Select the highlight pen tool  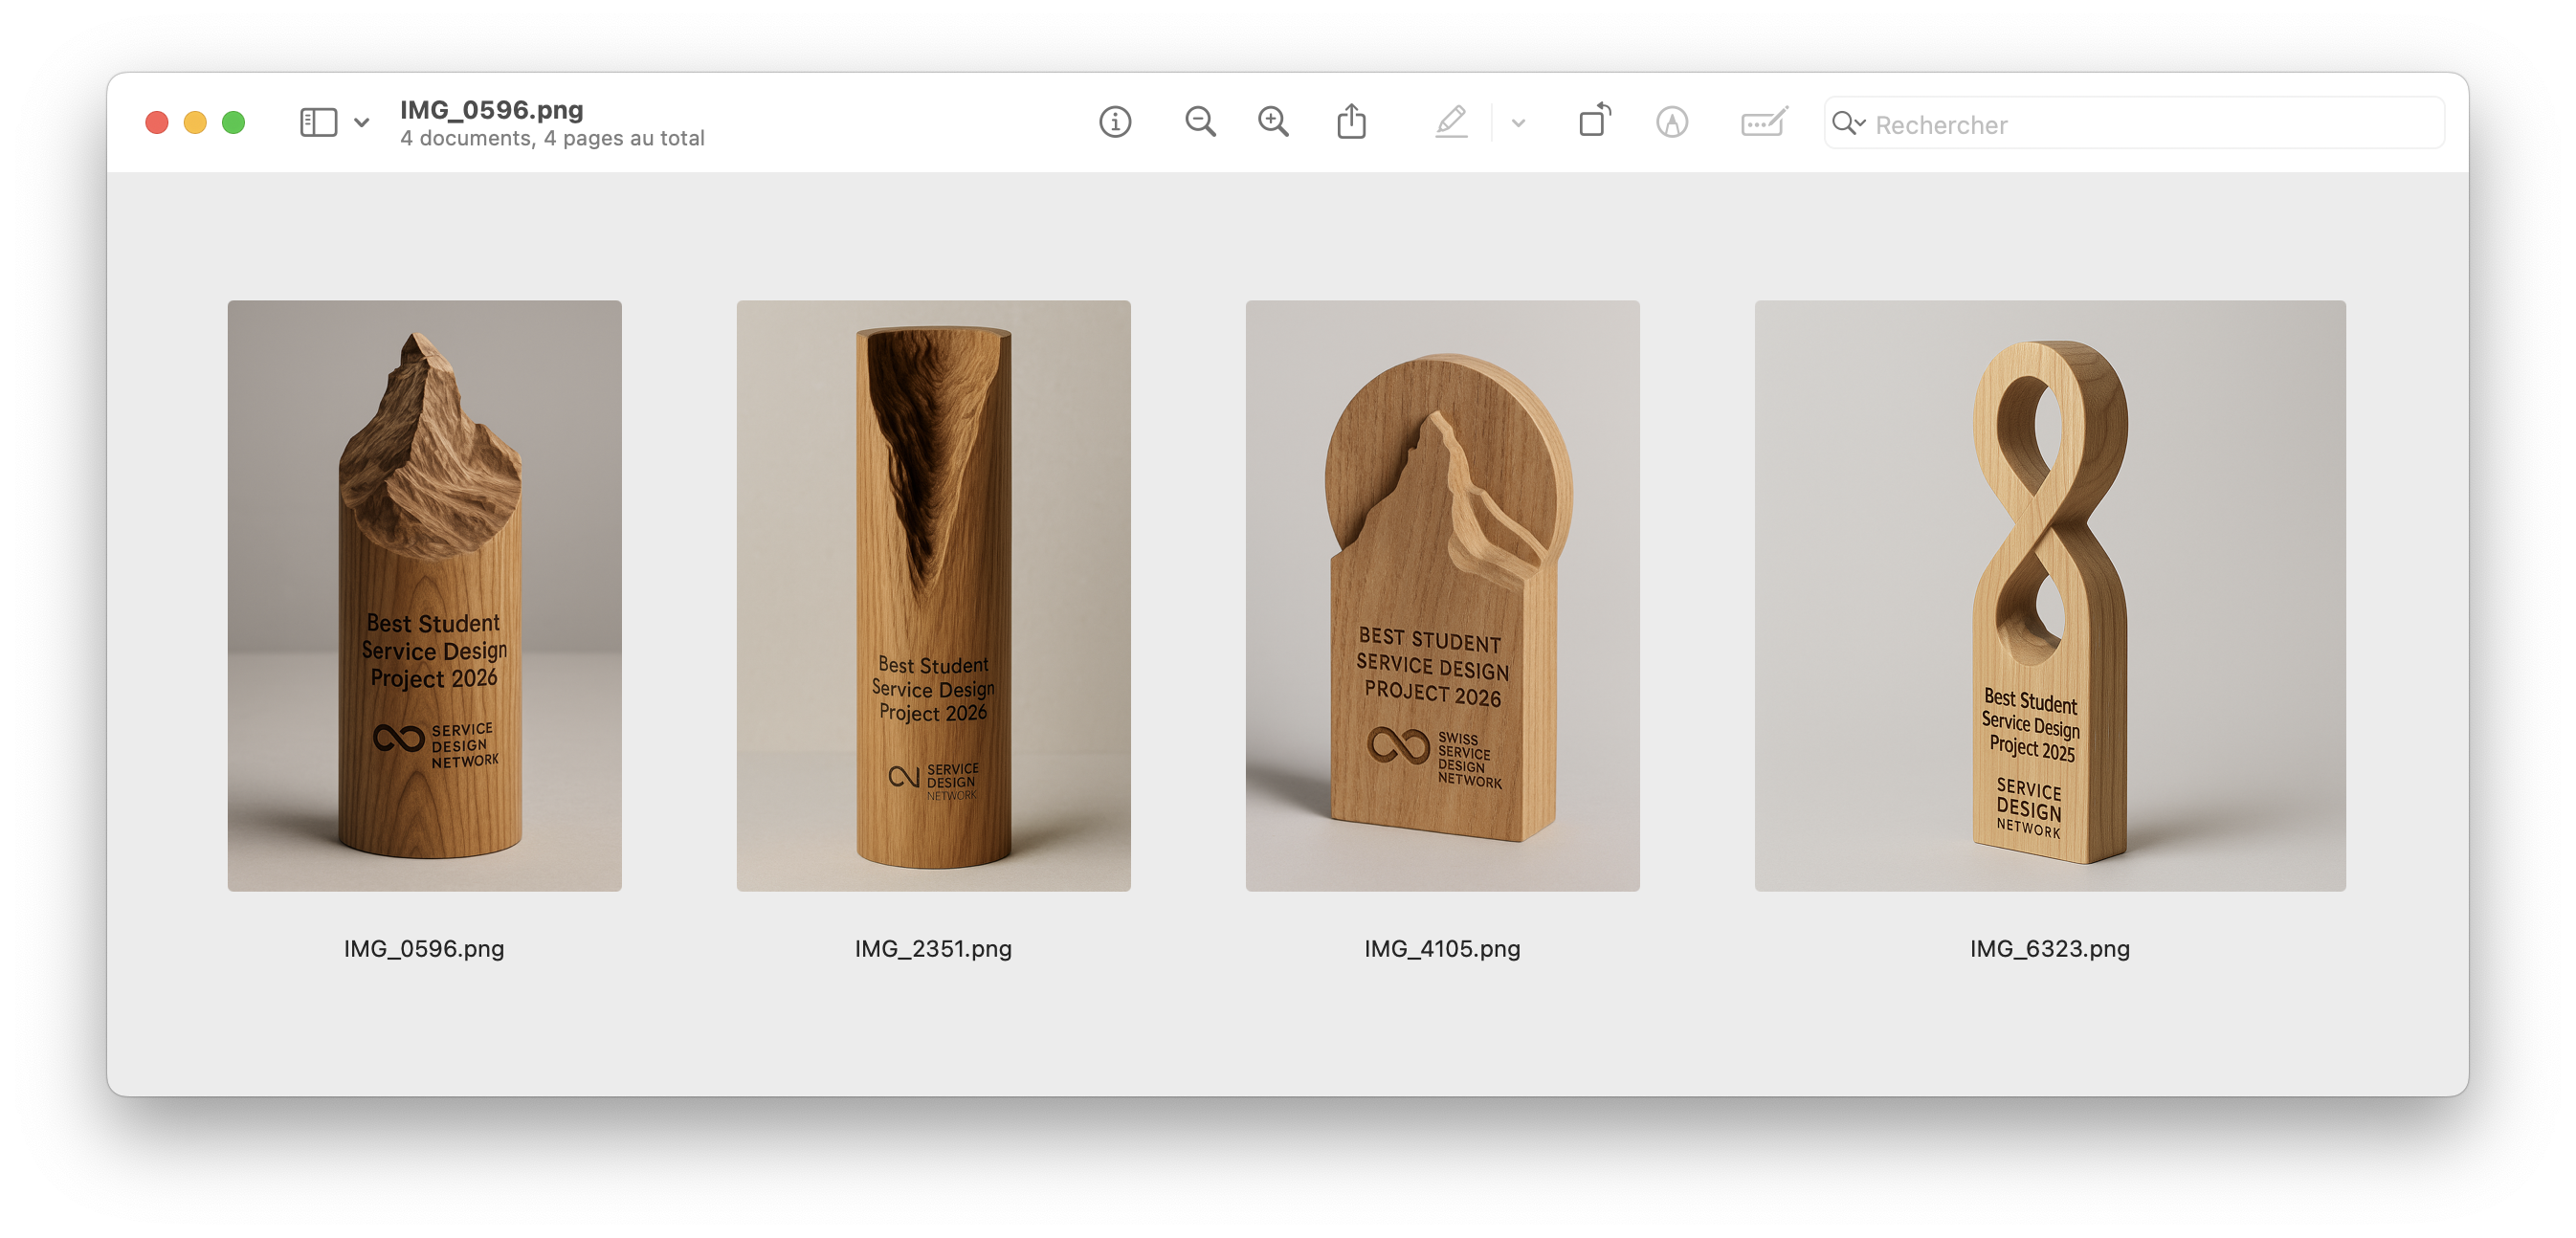pos(1451,122)
